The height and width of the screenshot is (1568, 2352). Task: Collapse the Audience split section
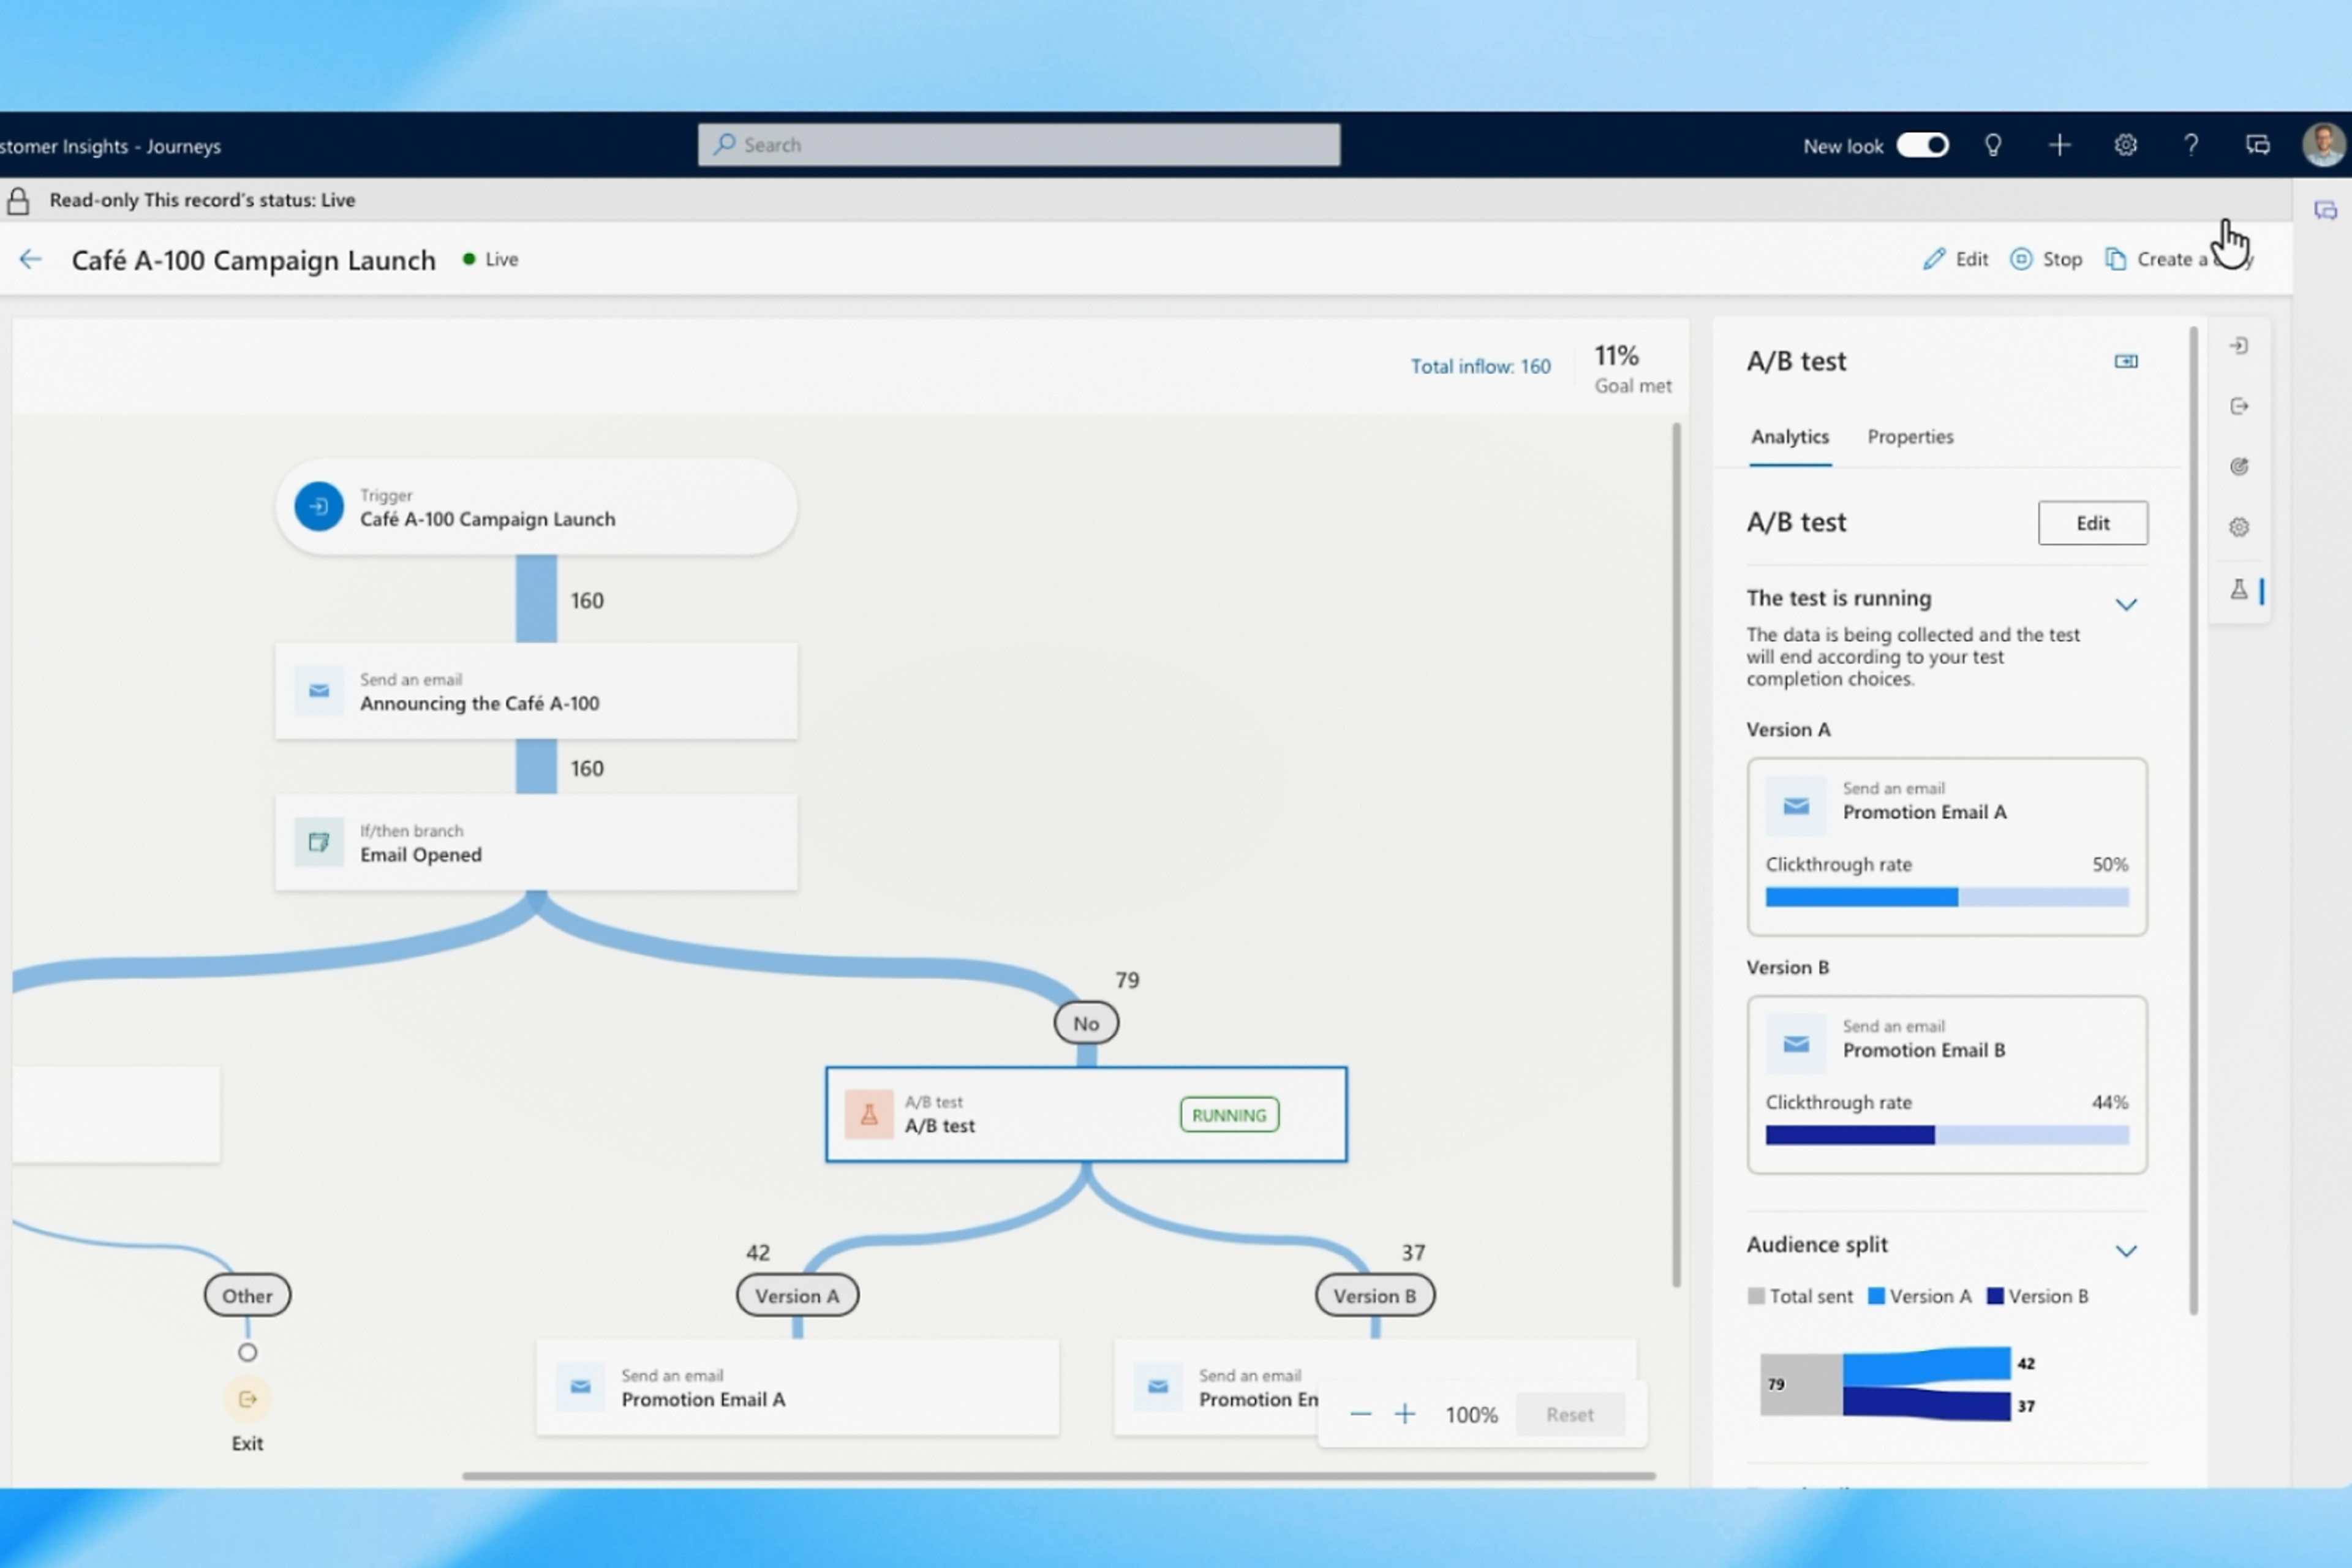point(2126,1251)
